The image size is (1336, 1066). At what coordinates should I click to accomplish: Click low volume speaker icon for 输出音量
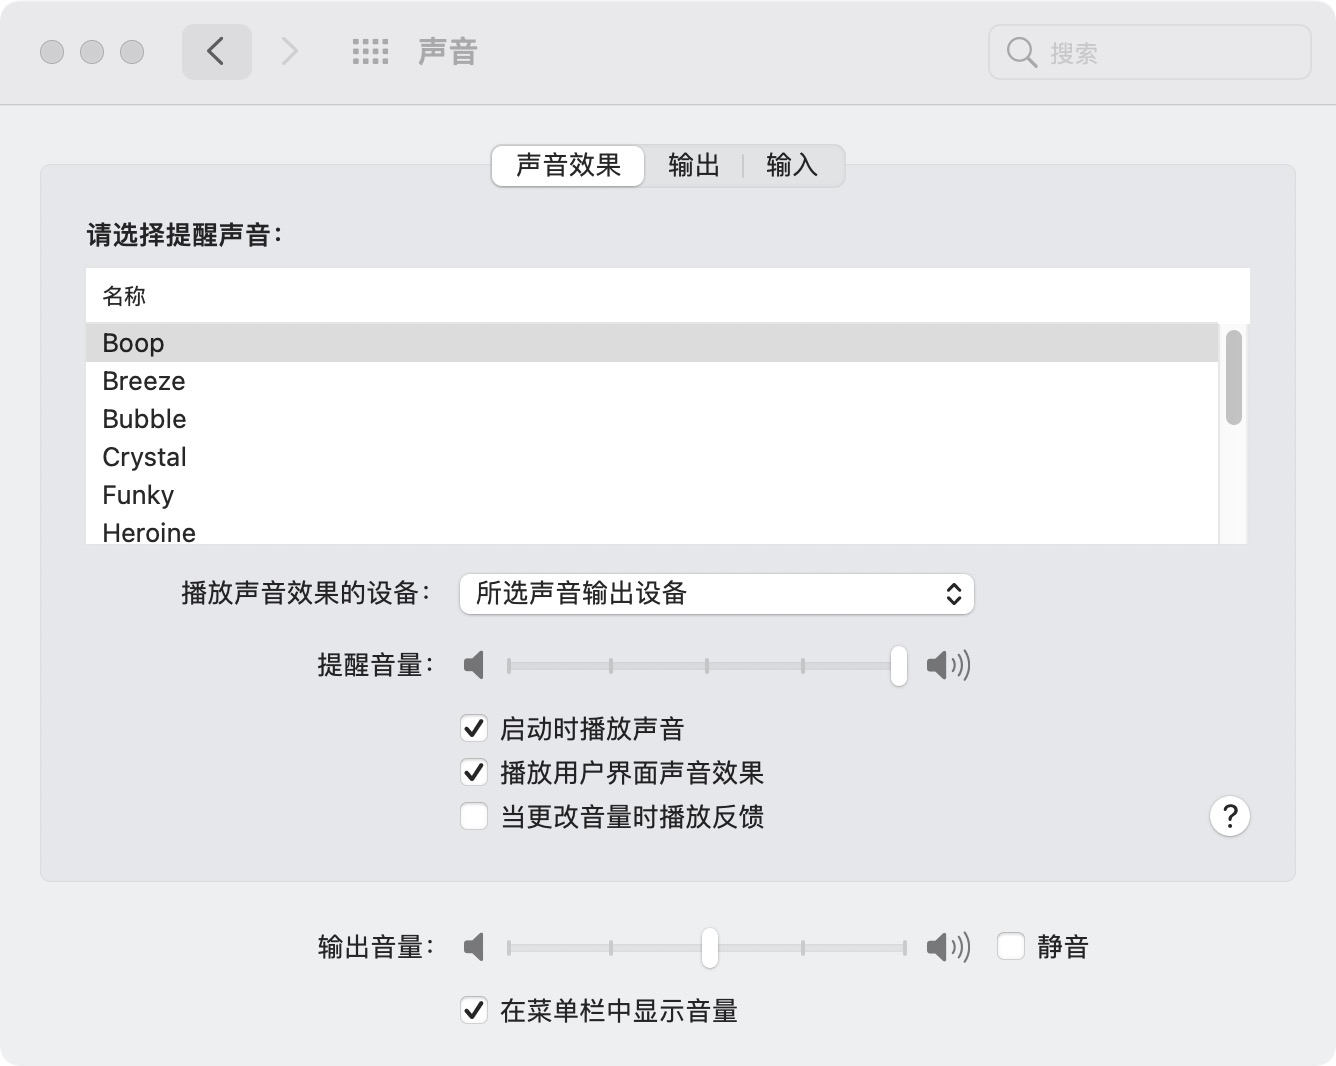coord(474,947)
